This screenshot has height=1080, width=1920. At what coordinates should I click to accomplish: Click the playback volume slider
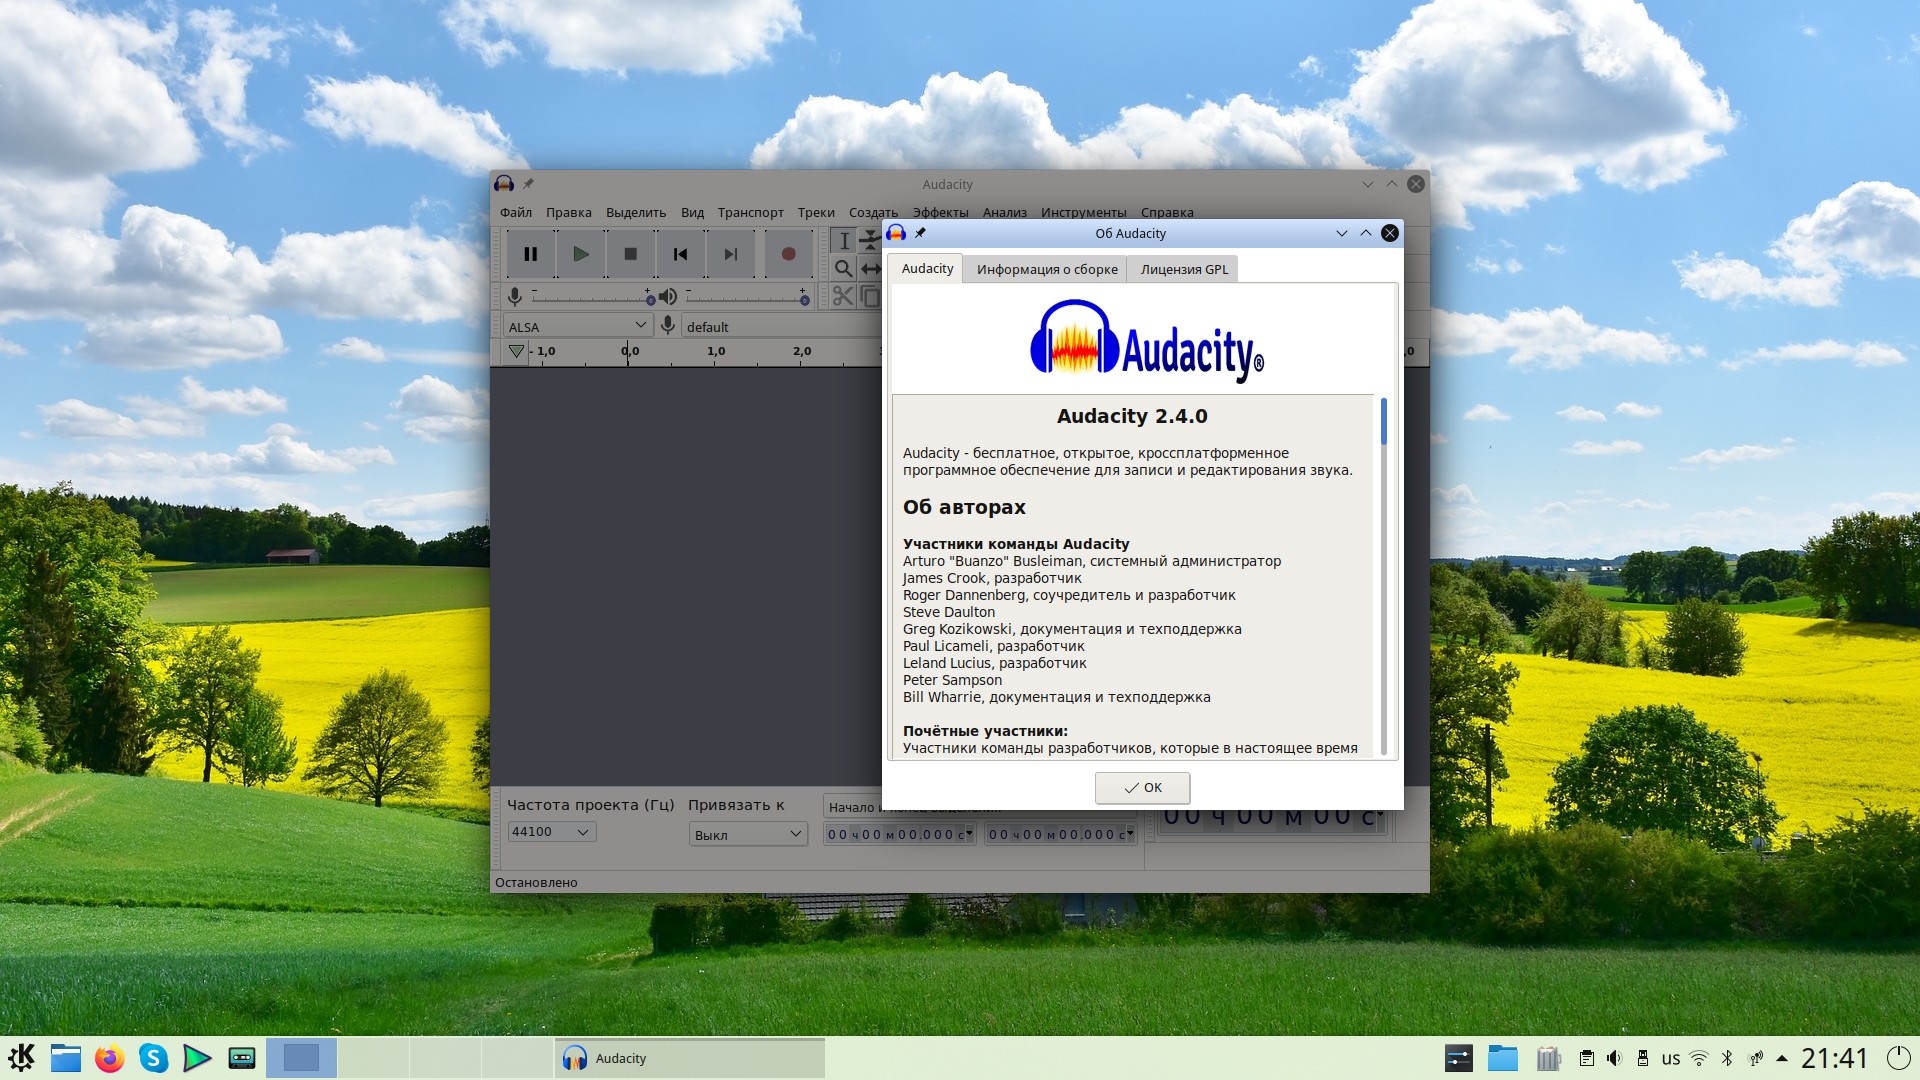[745, 297]
